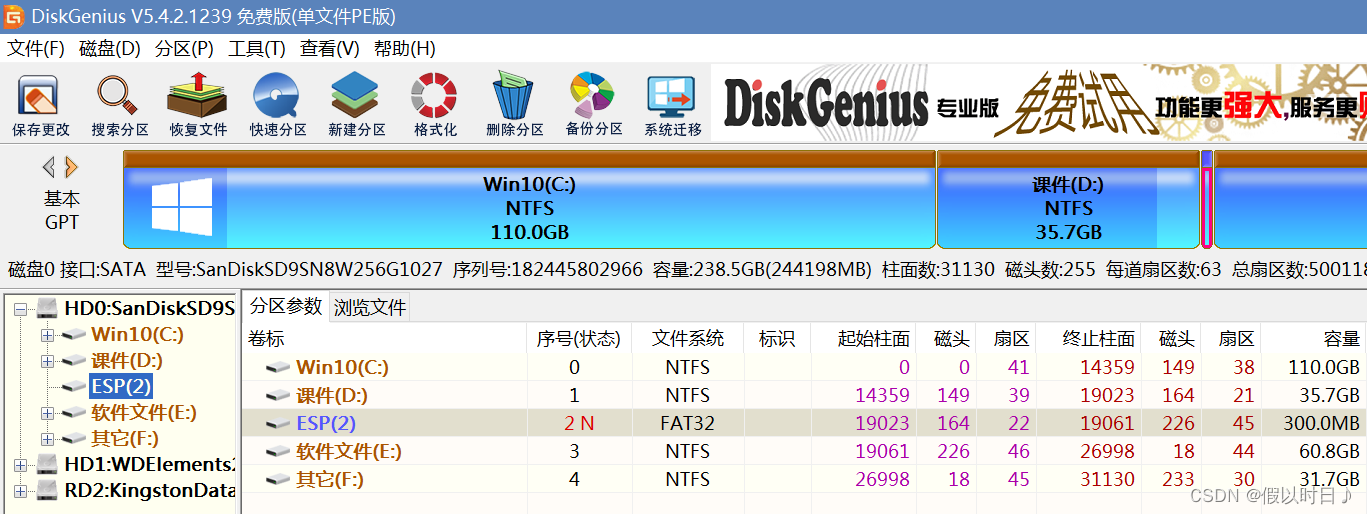Select ESP(2) in the disk tree

click(120, 386)
